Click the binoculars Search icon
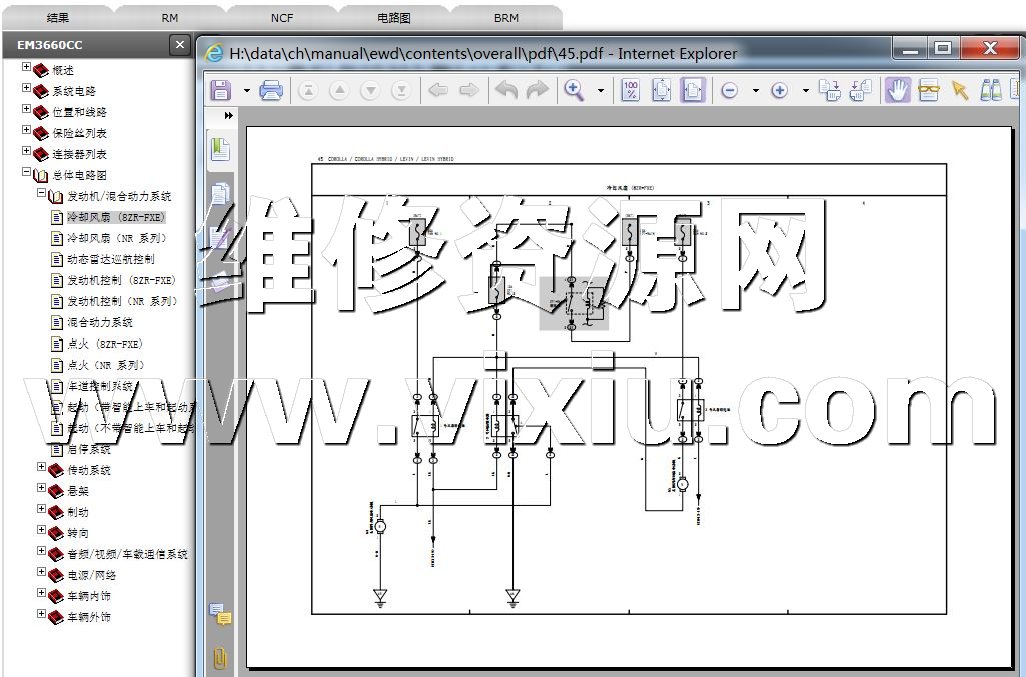The image size is (1026, 677). point(991,91)
